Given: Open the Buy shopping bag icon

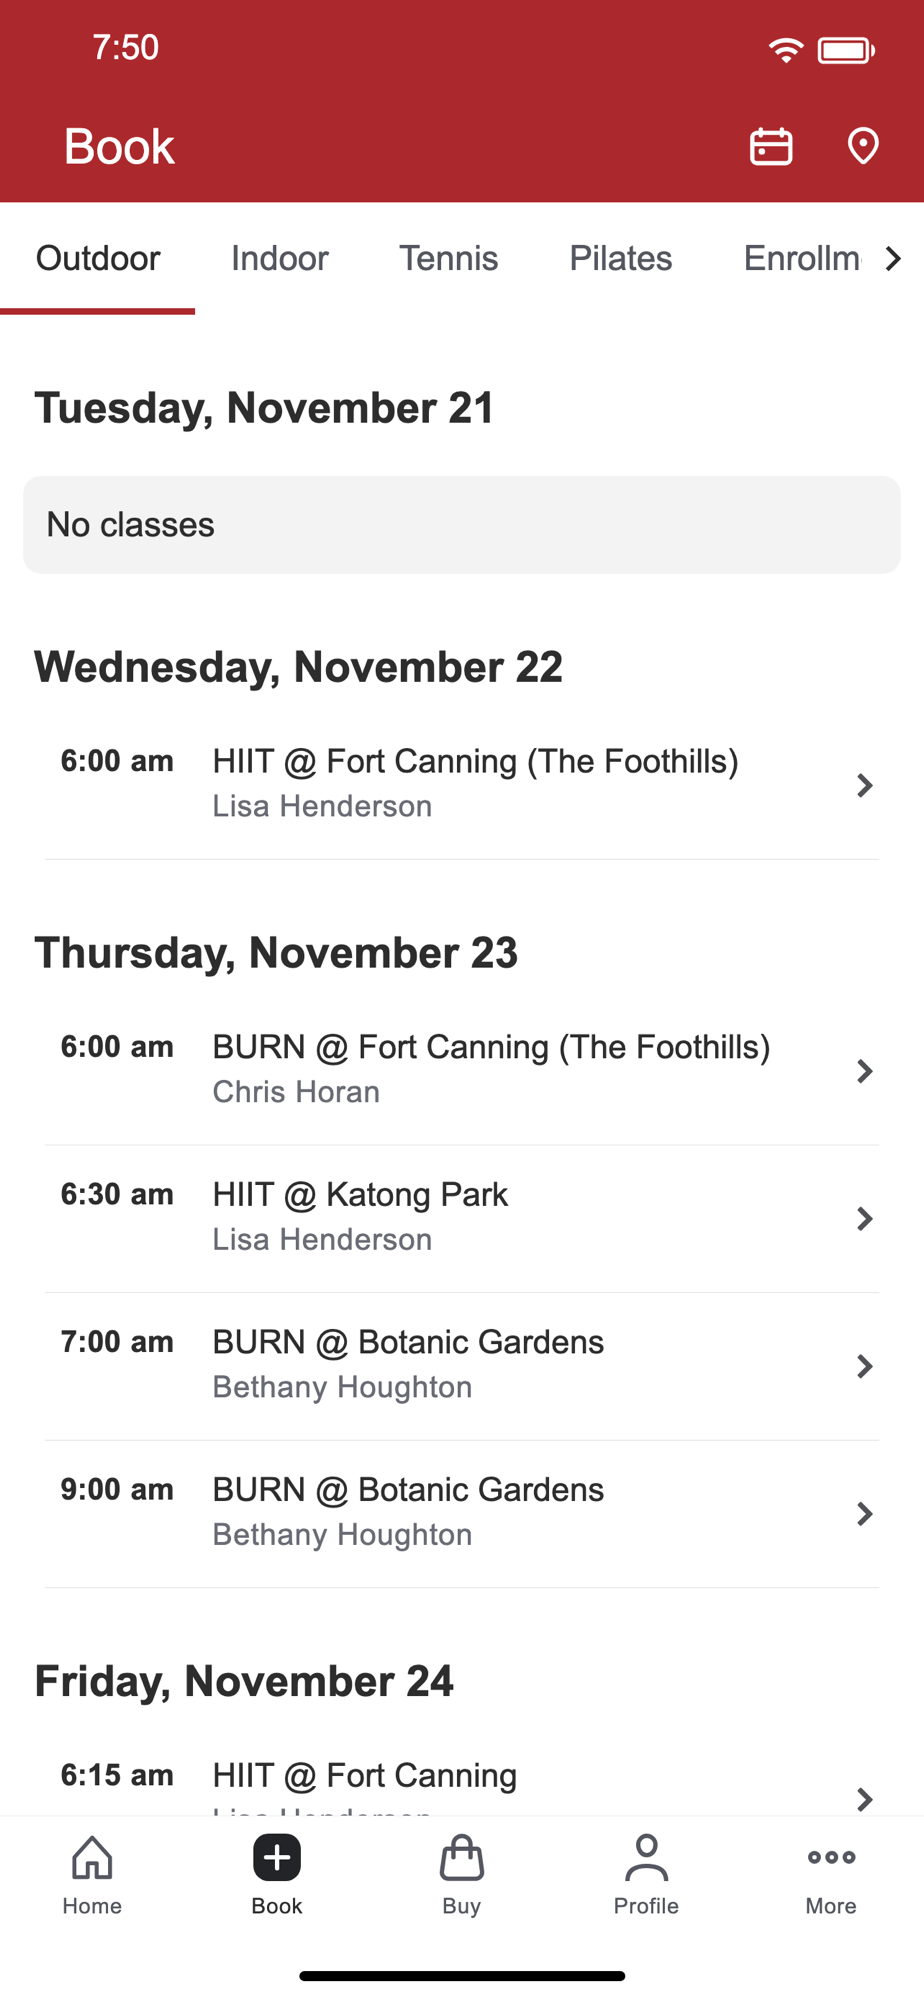Looking at the screenshot, I should 462,1859.
